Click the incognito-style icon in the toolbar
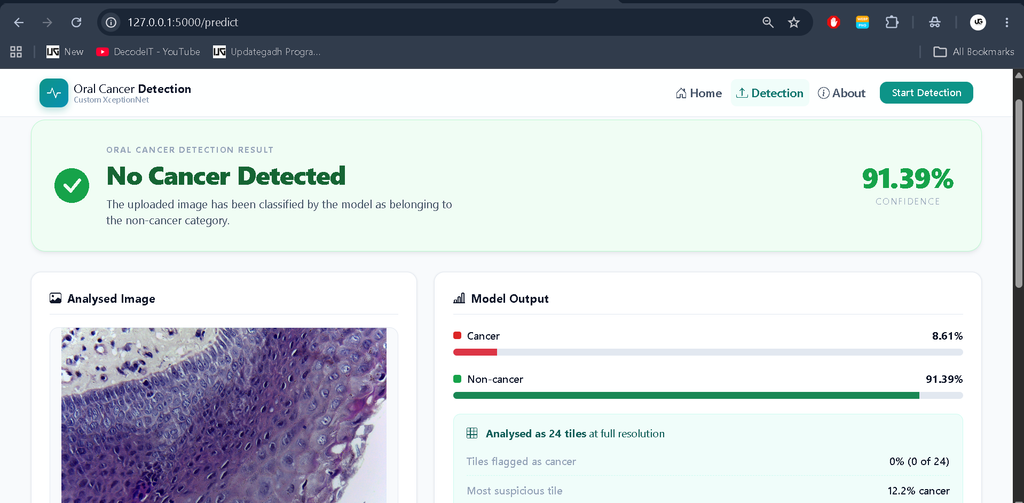The width and height of the screenshot is (1024, 503). pyautogui.click(x=935, y=22)
